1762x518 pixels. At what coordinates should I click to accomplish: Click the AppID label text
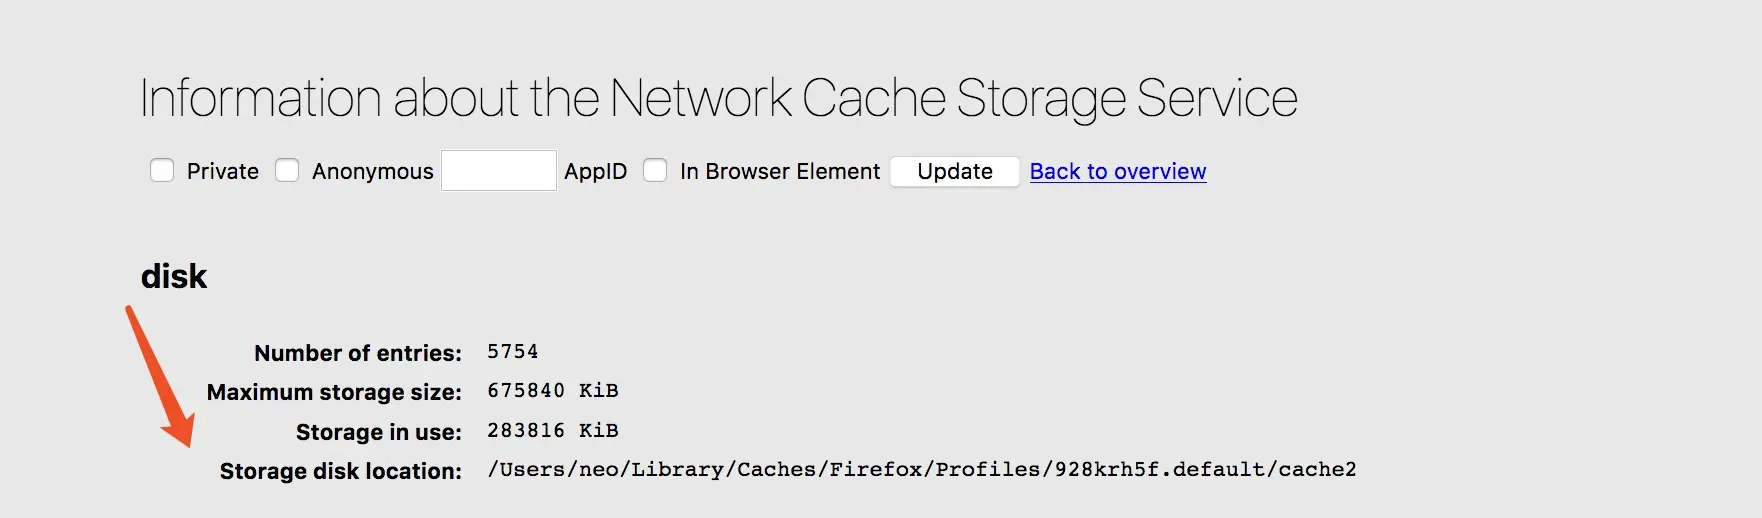point(595,172)
